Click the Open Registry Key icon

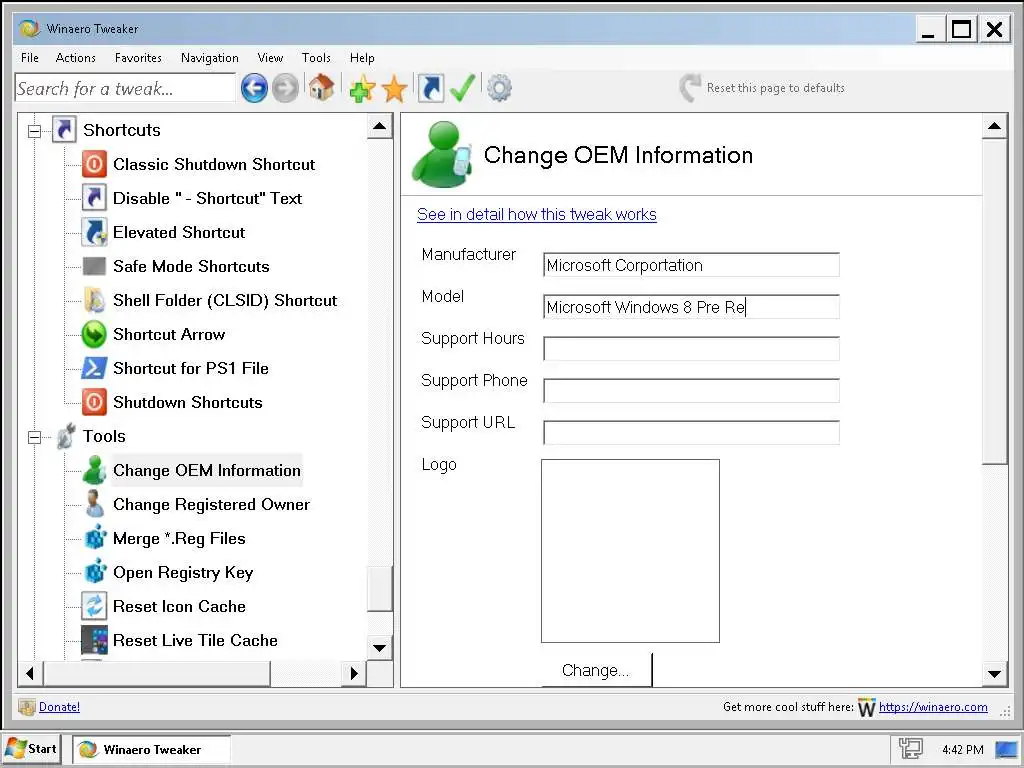[95, 572]
